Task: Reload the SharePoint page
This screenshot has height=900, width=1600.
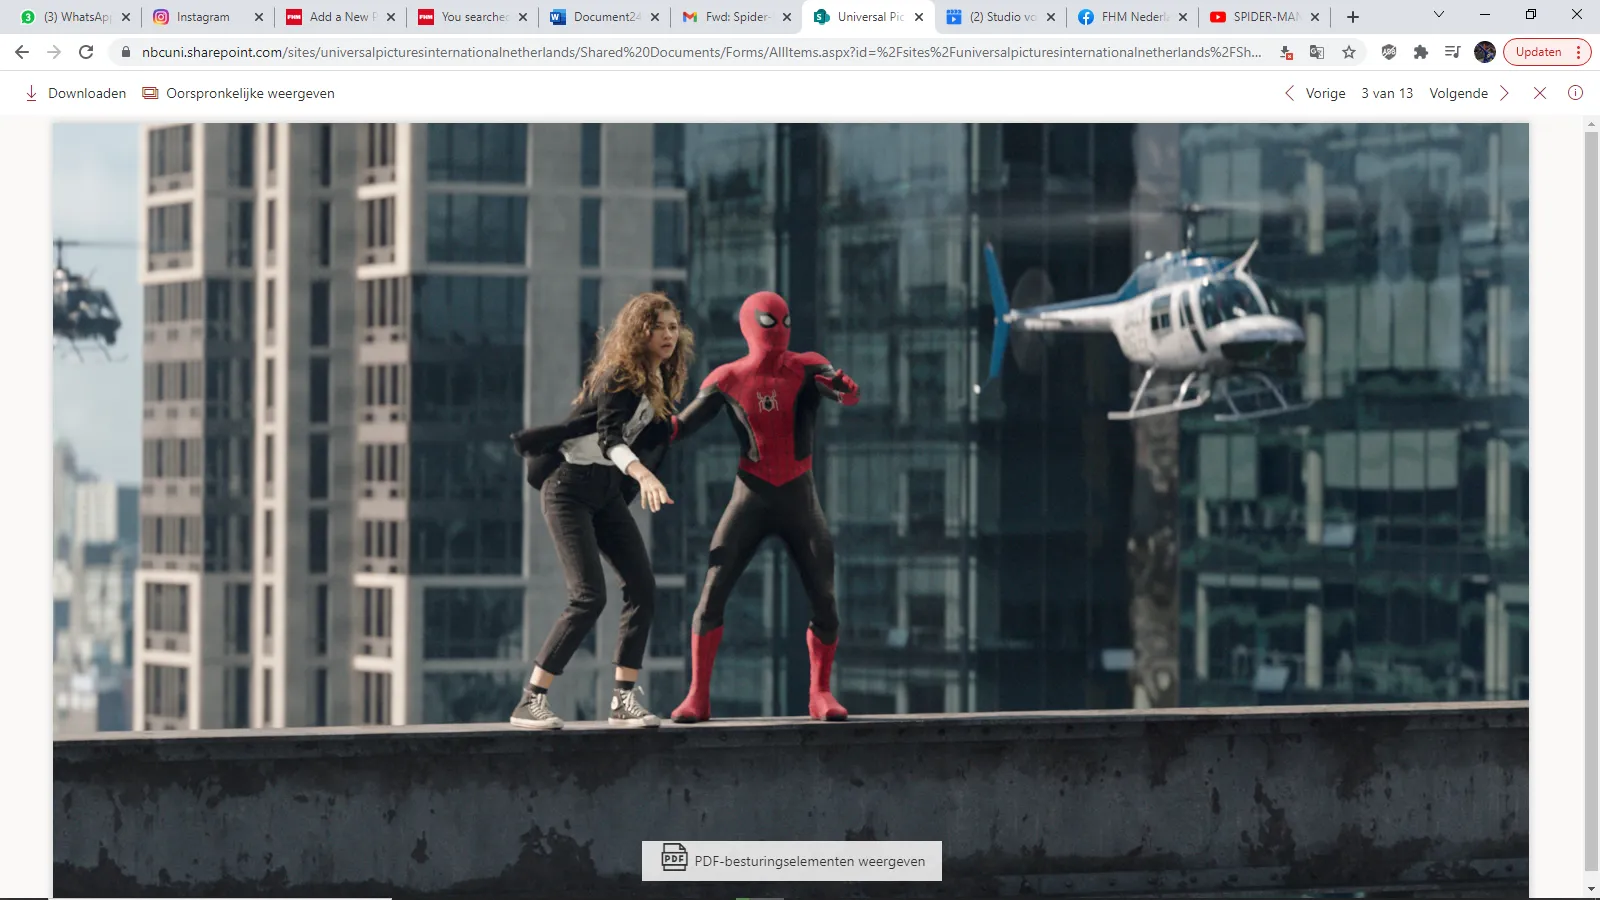Action: tap(86, 52)
